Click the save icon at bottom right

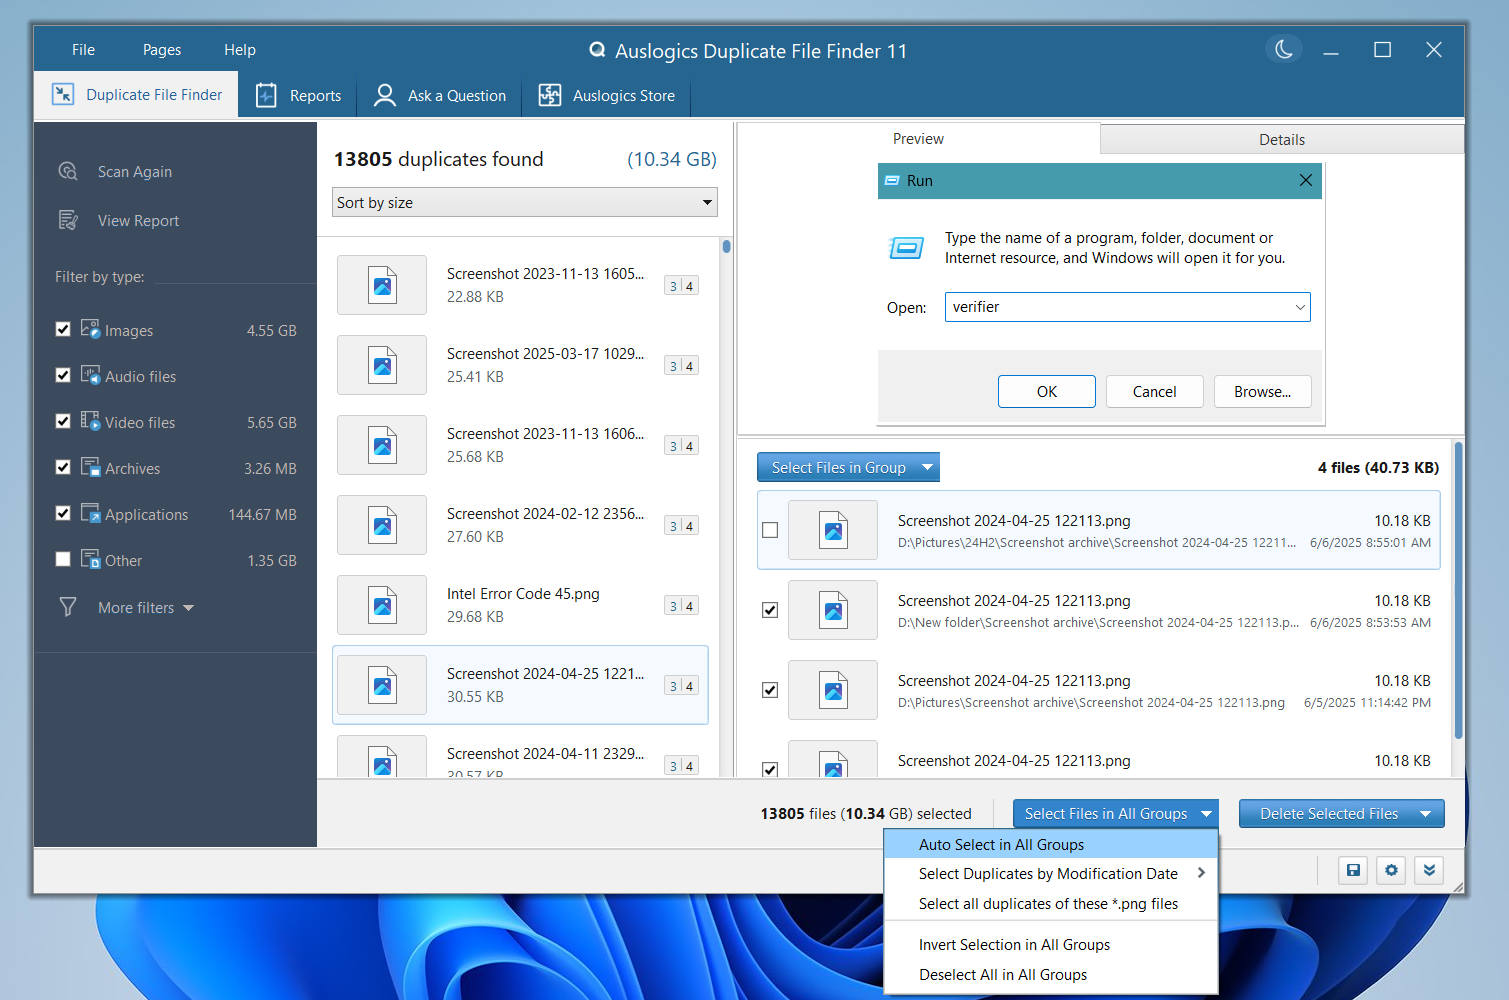click(1353, 870)
